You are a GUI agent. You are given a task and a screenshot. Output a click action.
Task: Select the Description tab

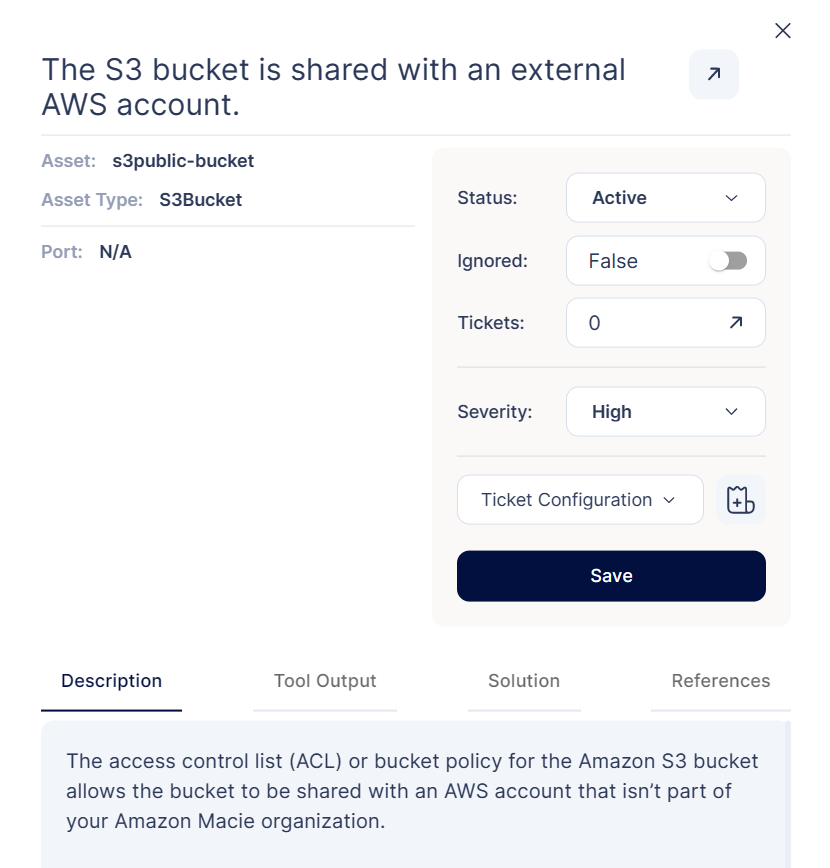[111, 681]
